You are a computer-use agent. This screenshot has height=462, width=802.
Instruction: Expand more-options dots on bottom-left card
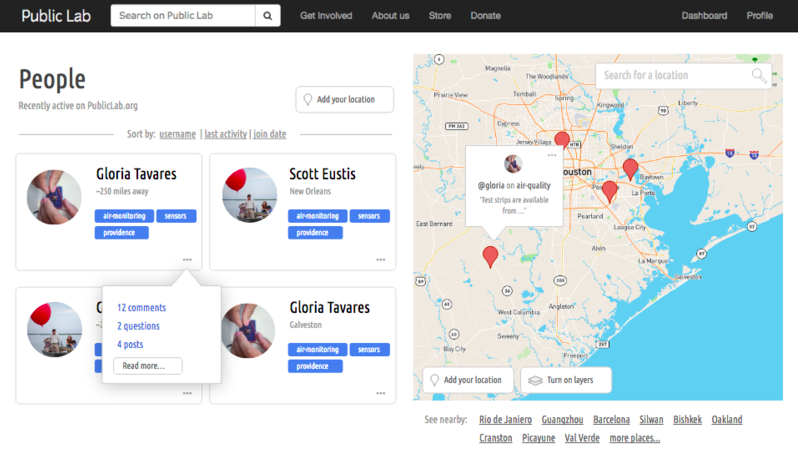pyautogui.click(x=187, y=393)
